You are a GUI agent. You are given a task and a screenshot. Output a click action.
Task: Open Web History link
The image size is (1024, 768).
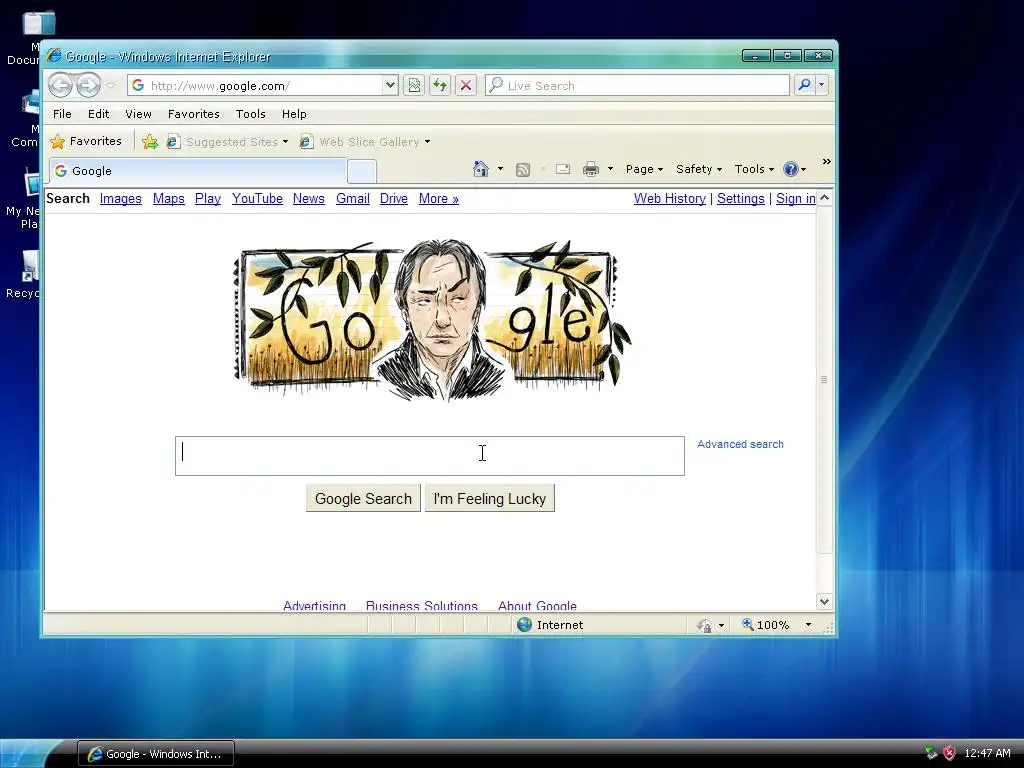(x=669, y=199)
